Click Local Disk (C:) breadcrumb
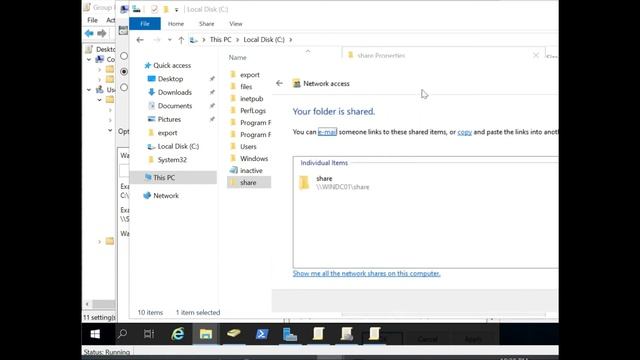 (x=264, y=40)
